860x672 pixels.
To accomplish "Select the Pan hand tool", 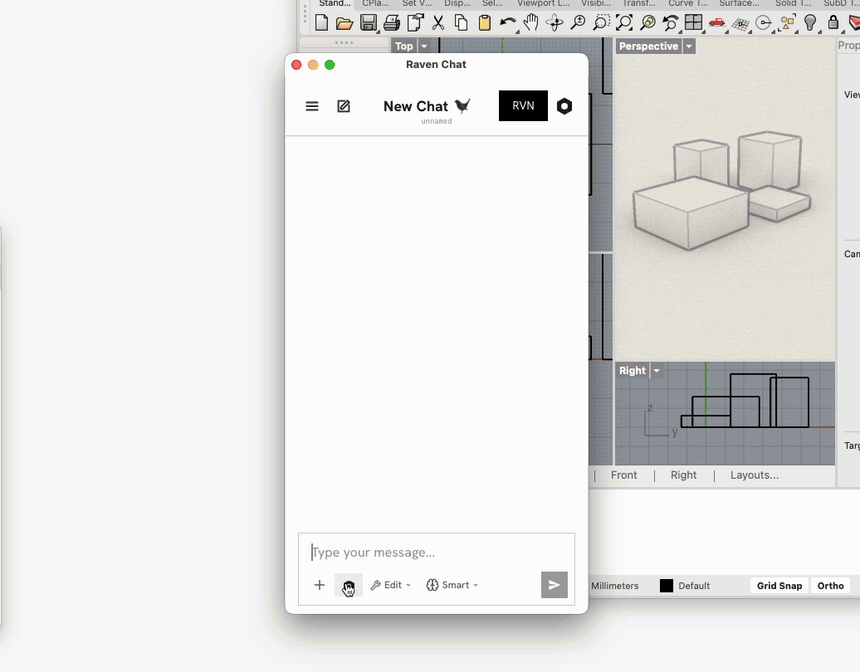I will [530, 22].
